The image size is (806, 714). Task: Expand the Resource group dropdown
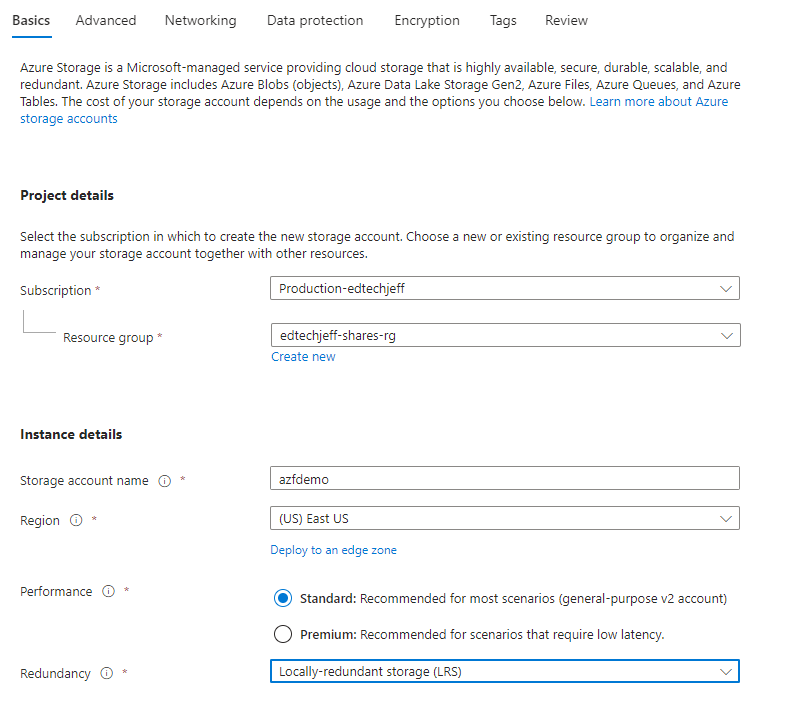(504, 336)
